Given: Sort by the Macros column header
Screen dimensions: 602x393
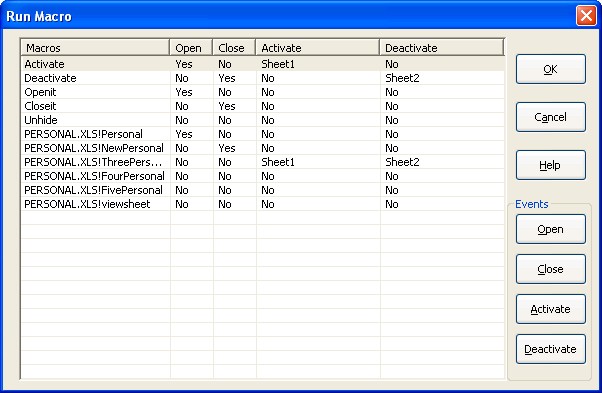Looking at the screenshot, I should click(95, 48).
